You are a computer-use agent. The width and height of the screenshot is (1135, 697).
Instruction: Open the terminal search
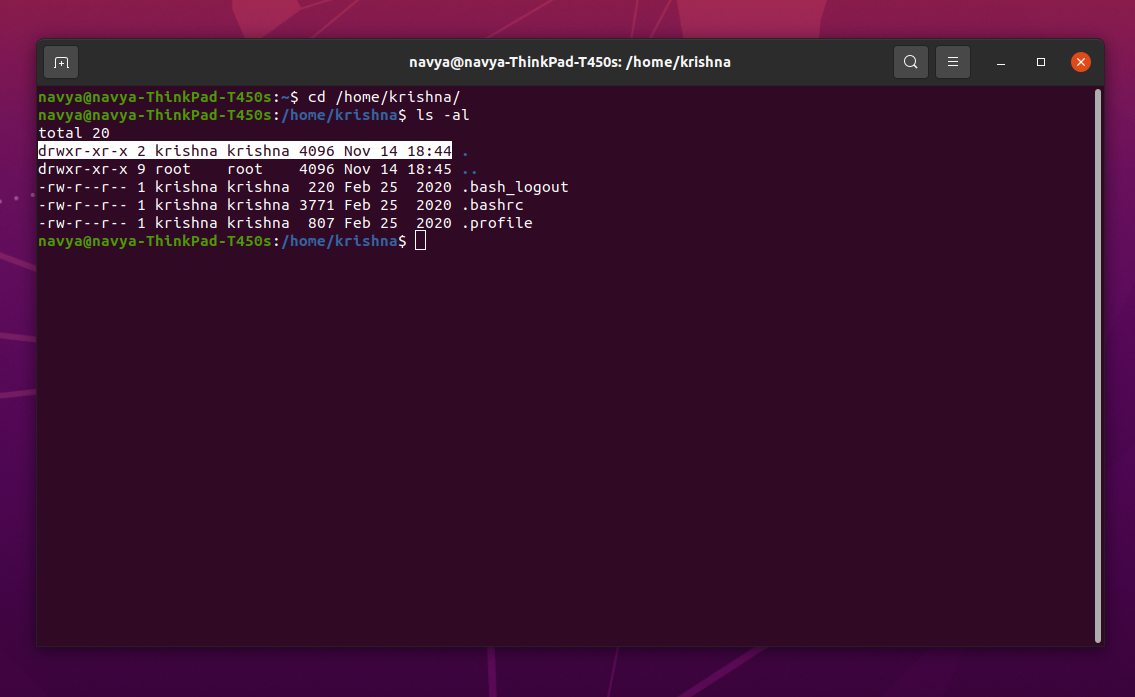(911, 62)
